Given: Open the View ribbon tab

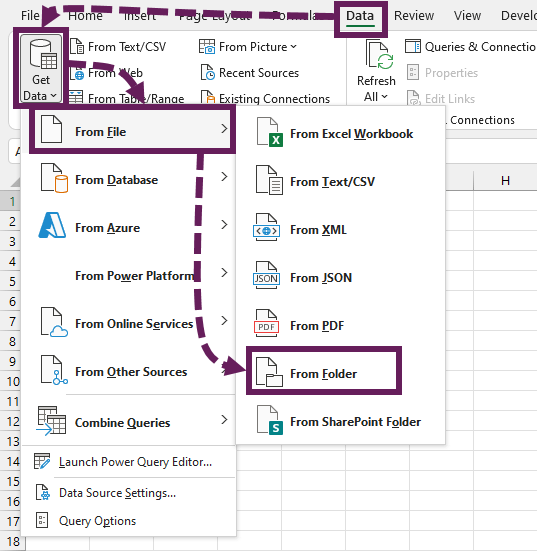Looking at the screenshot, I should click(x=467, y=16).
